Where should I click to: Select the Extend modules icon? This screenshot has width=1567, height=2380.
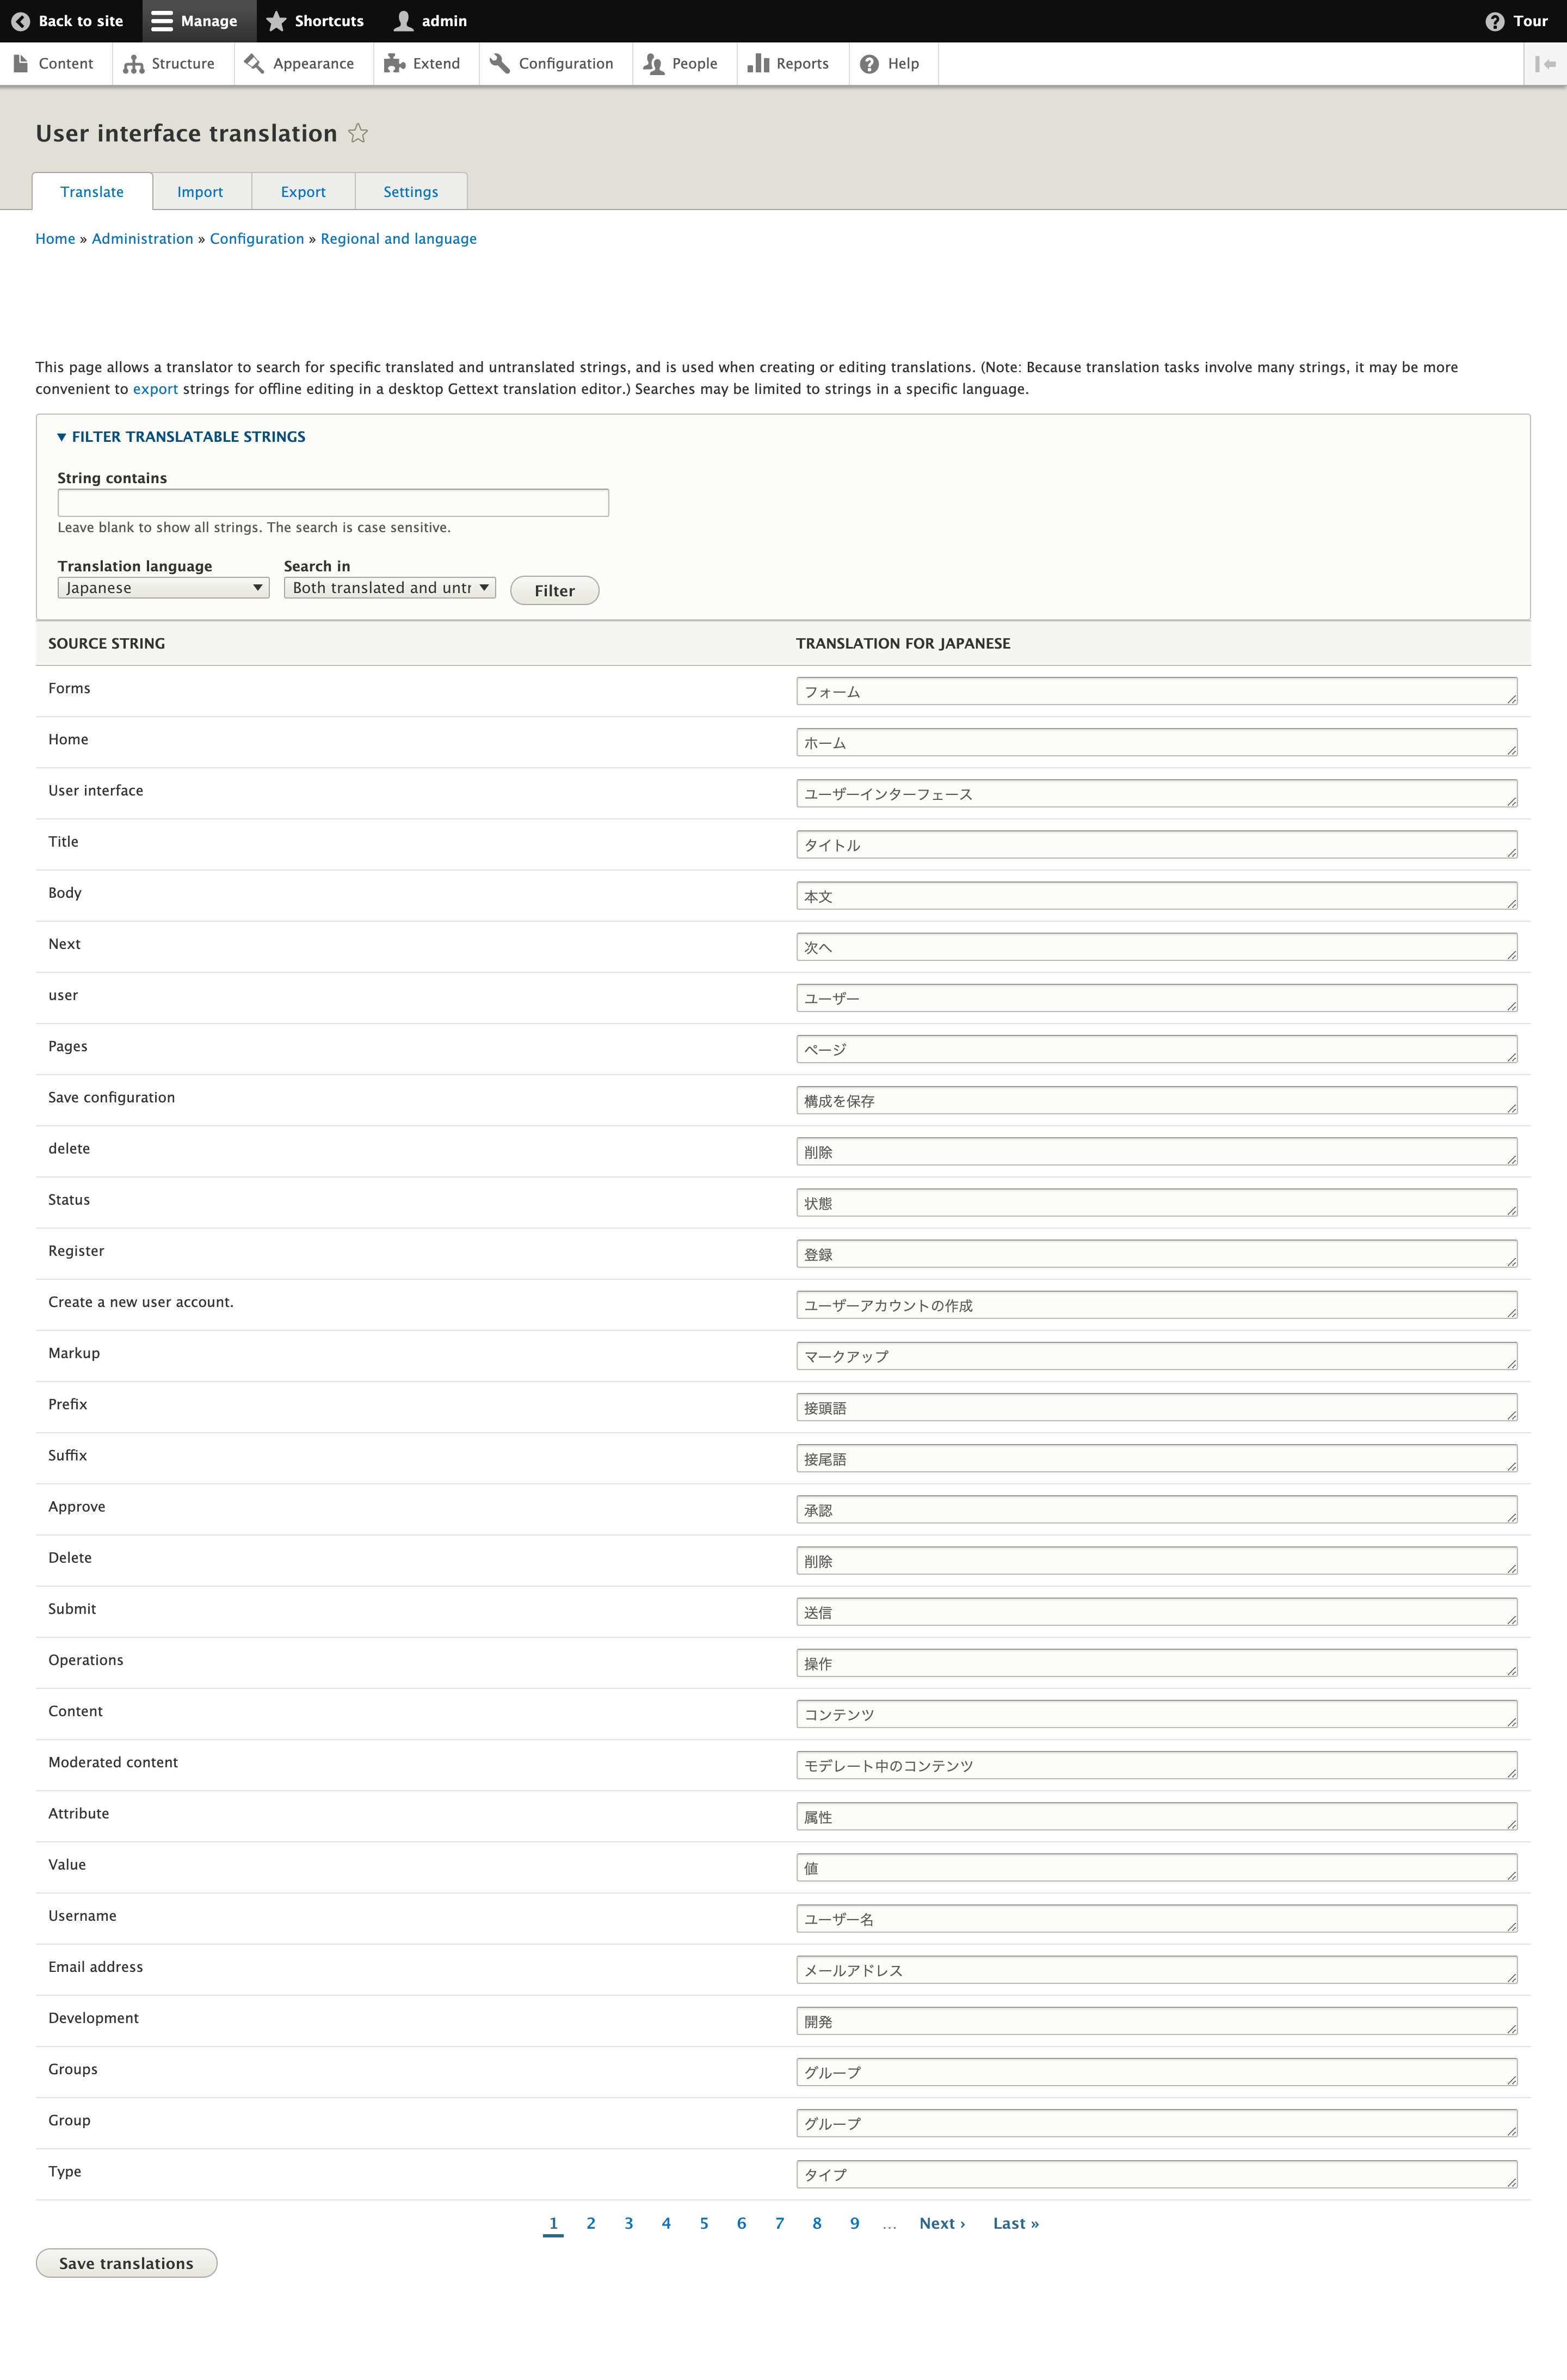[x=396, y=63]
